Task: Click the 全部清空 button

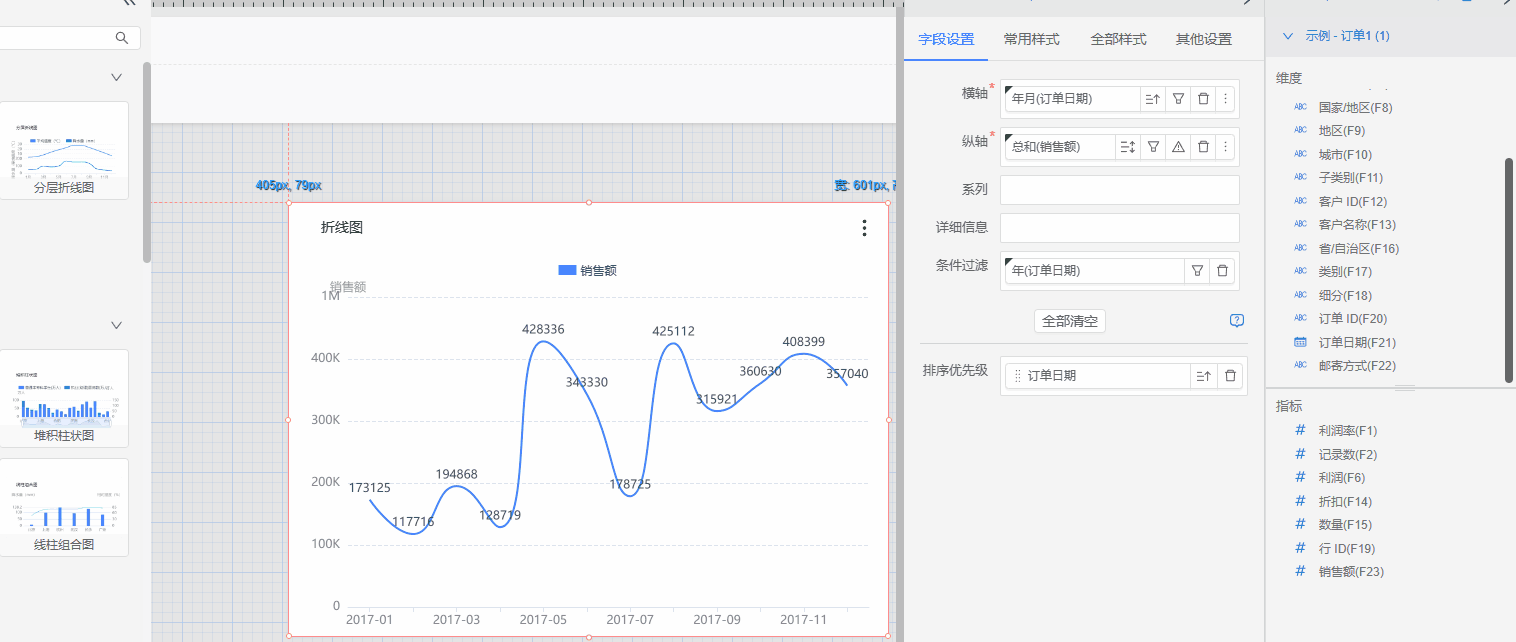Action: [1069, 321]
